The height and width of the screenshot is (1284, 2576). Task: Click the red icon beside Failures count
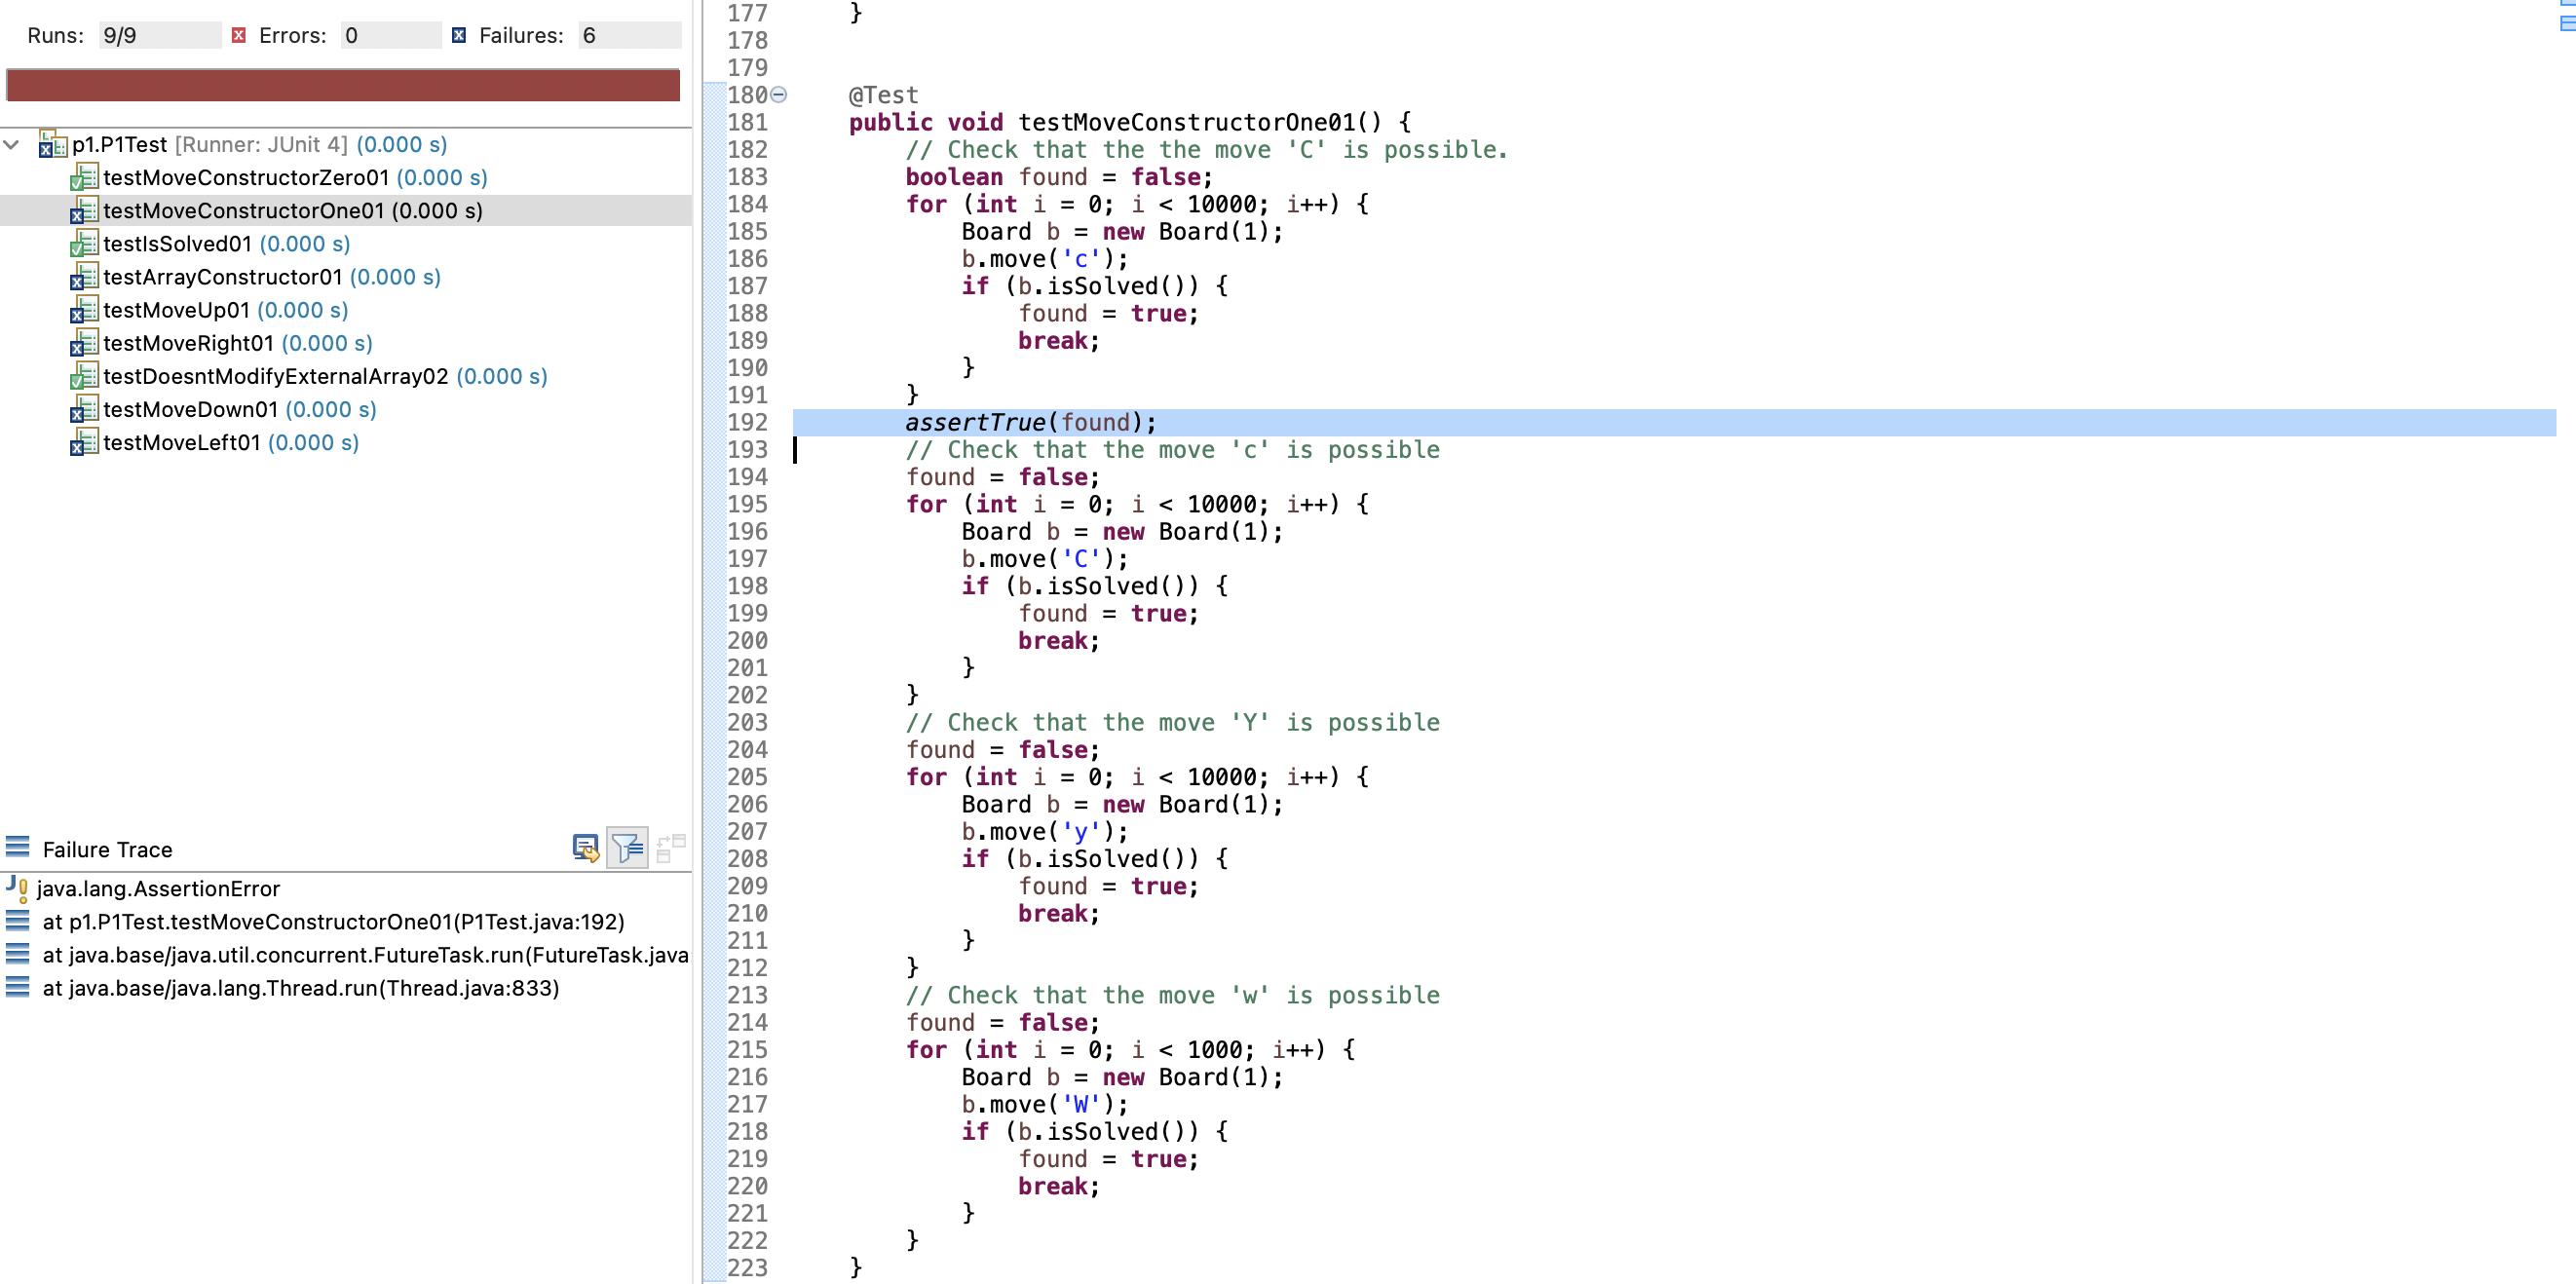pyautogui.click(x=459, y=34)
